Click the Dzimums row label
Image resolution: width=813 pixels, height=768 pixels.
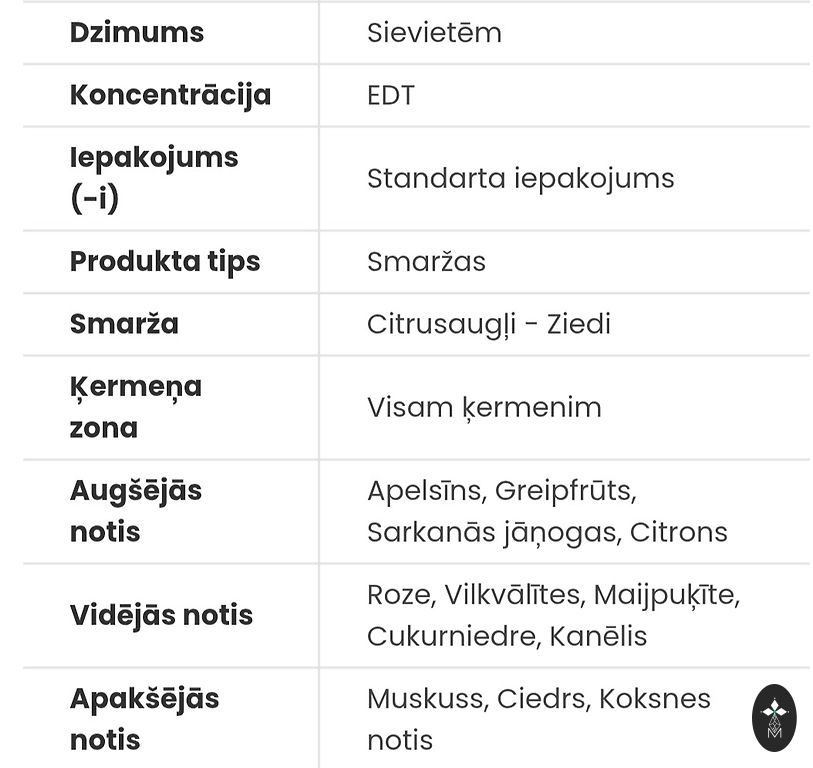pos(136,33)
